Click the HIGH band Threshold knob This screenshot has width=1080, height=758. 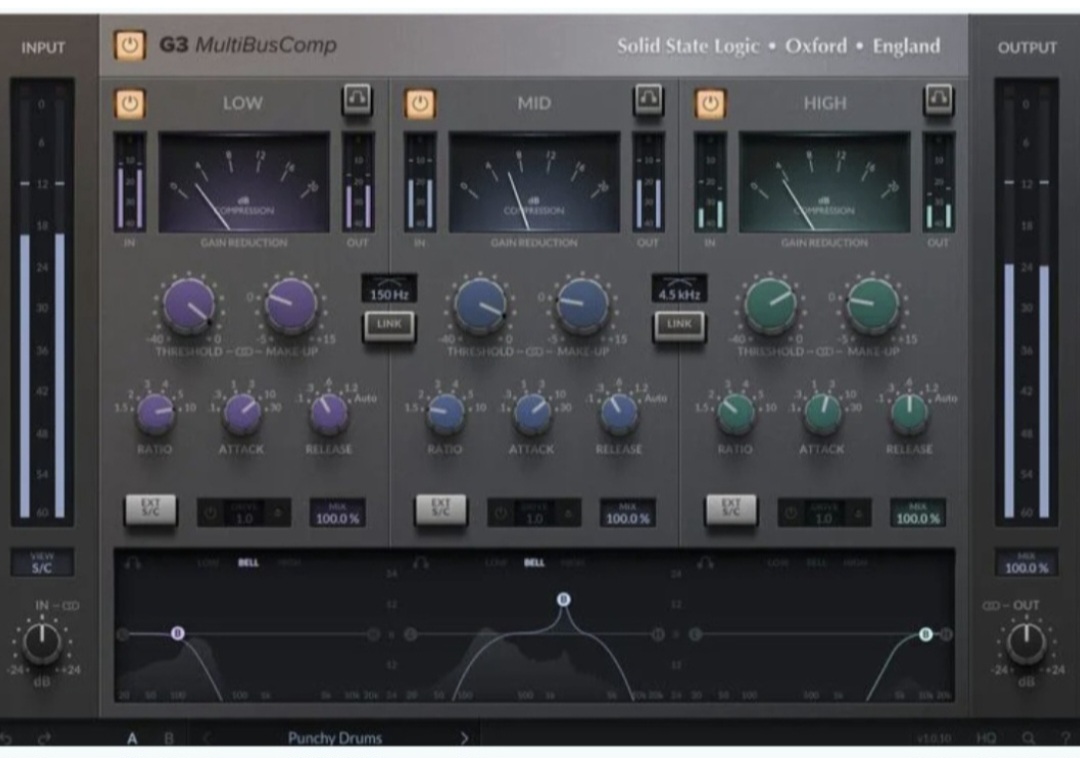tap(770, 304)
